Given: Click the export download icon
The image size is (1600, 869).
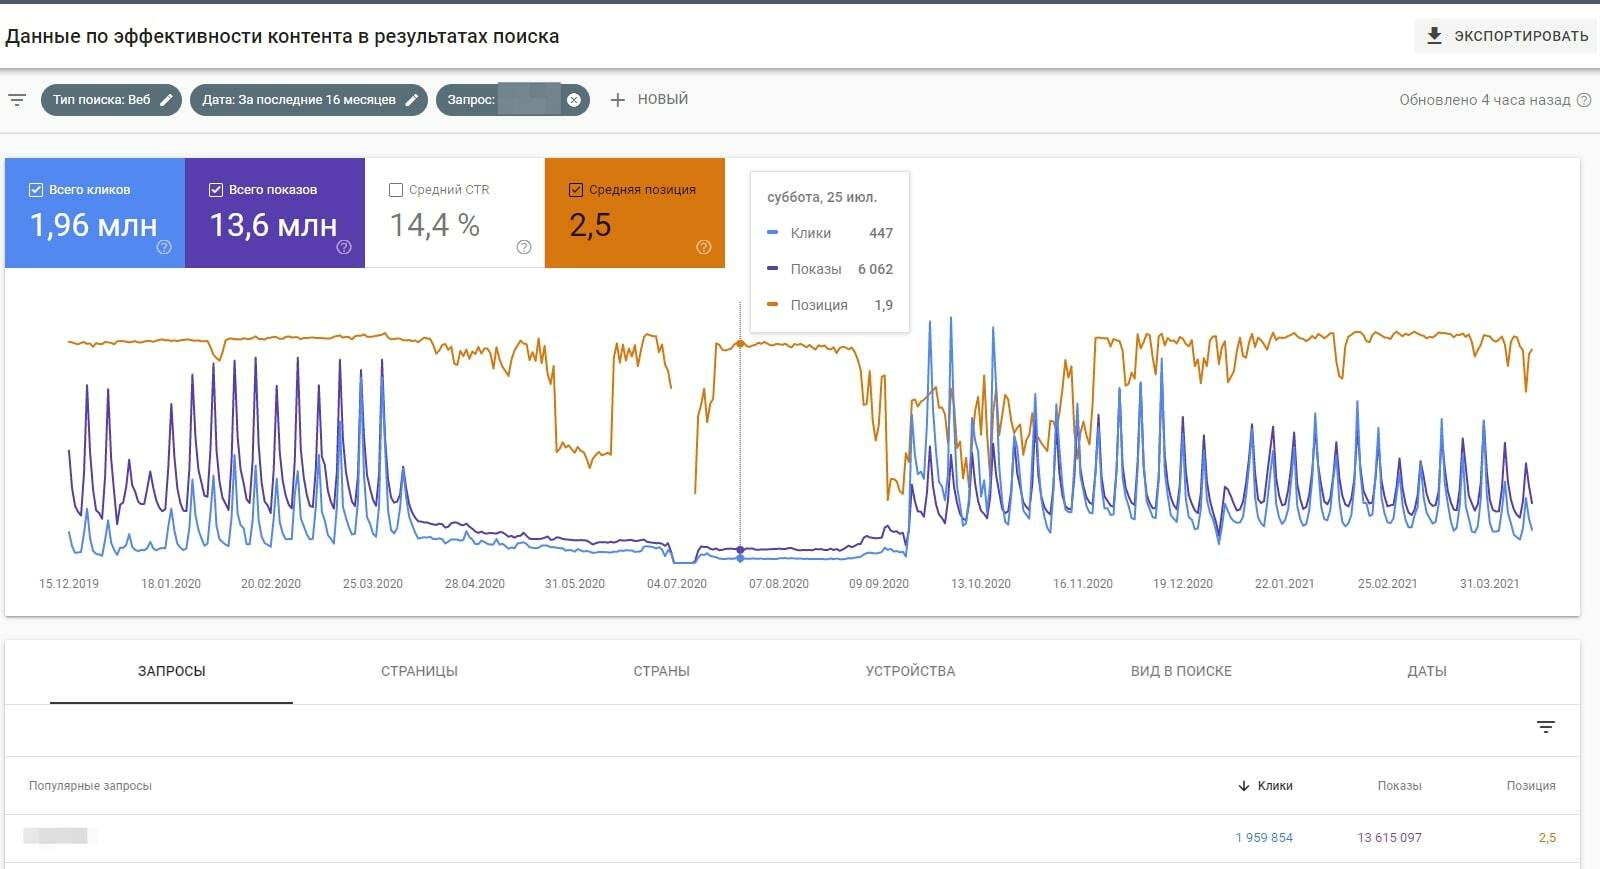Looking at the screenshot, I should click(1434, 36).
